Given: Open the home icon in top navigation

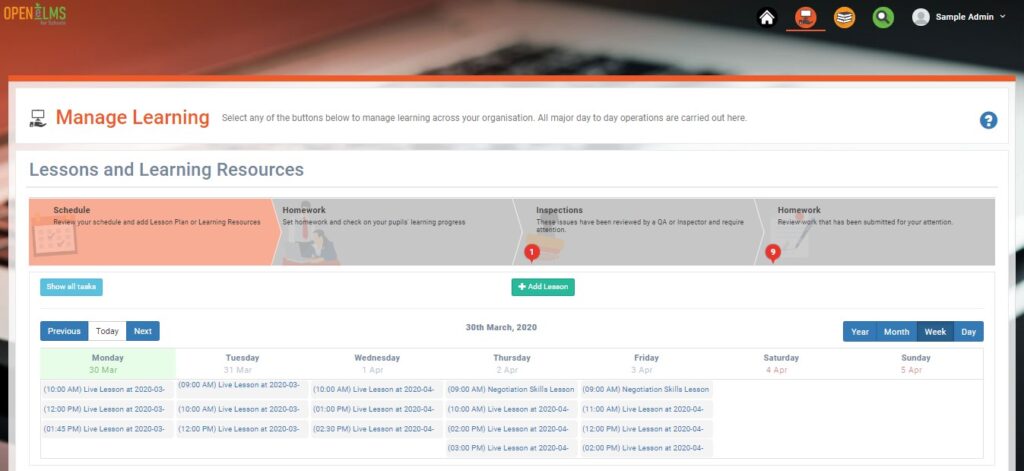Looking at the screenshot, I should 767,18.
